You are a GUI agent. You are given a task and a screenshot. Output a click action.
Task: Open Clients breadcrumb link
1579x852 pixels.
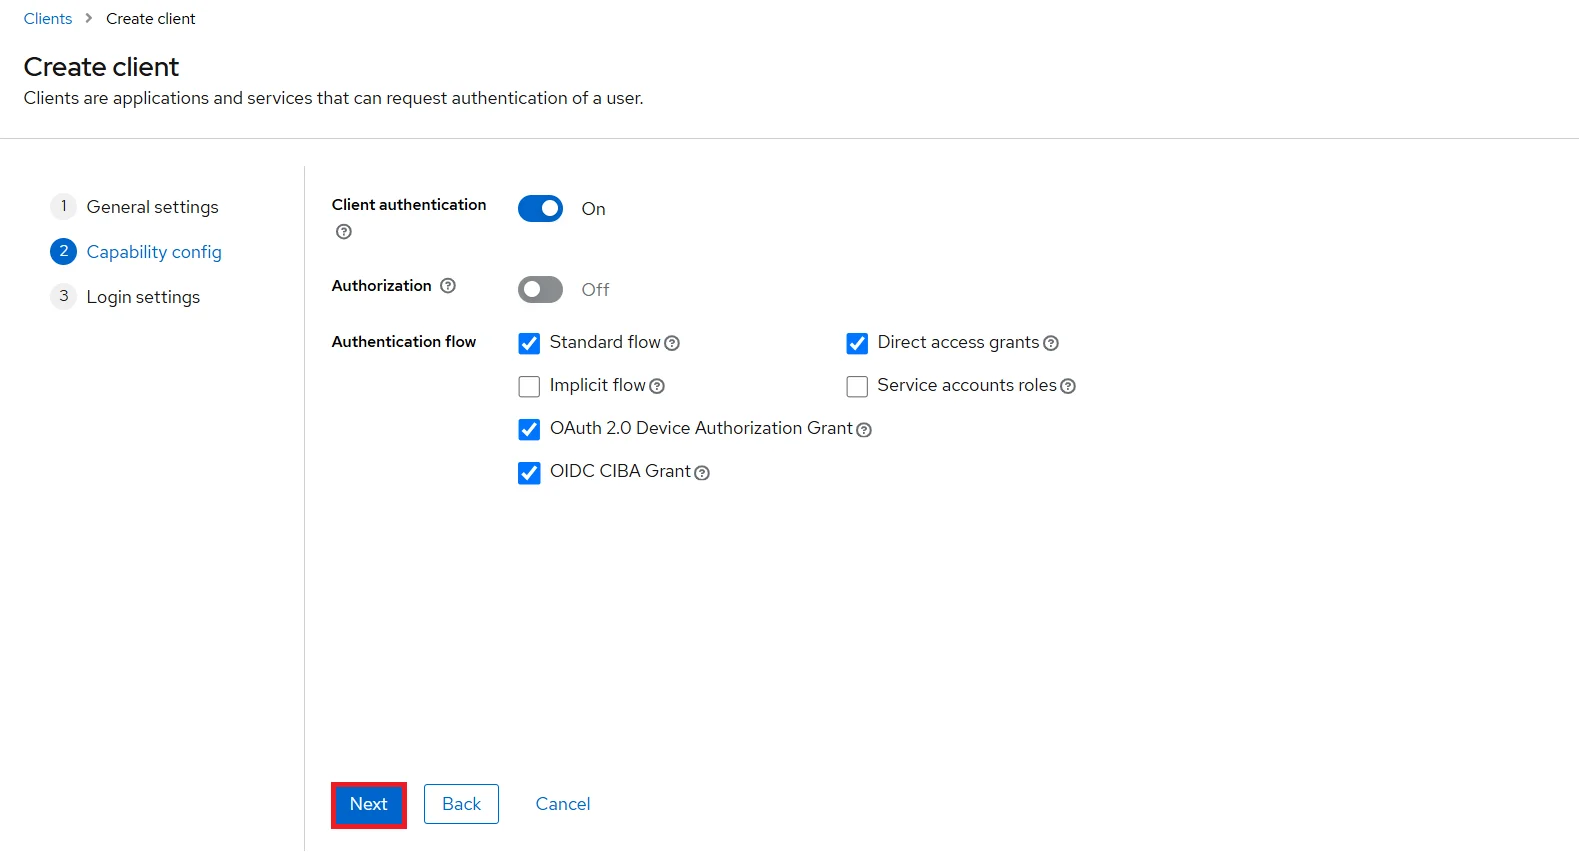click(48, 19)
